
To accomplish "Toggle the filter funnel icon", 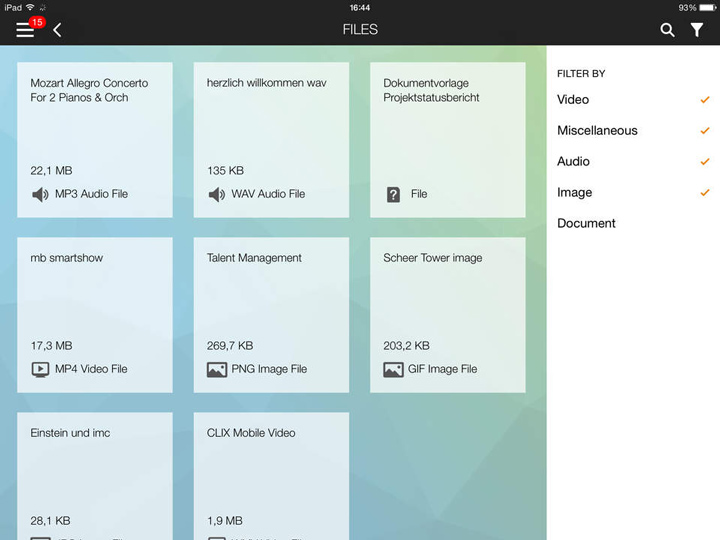I will 697,30.
